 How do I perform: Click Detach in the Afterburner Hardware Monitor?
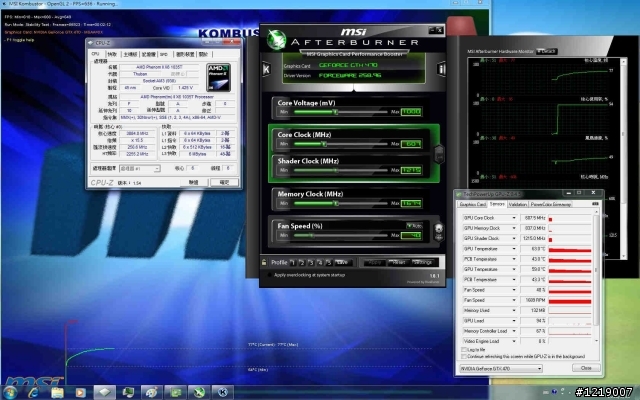point(547,51)
